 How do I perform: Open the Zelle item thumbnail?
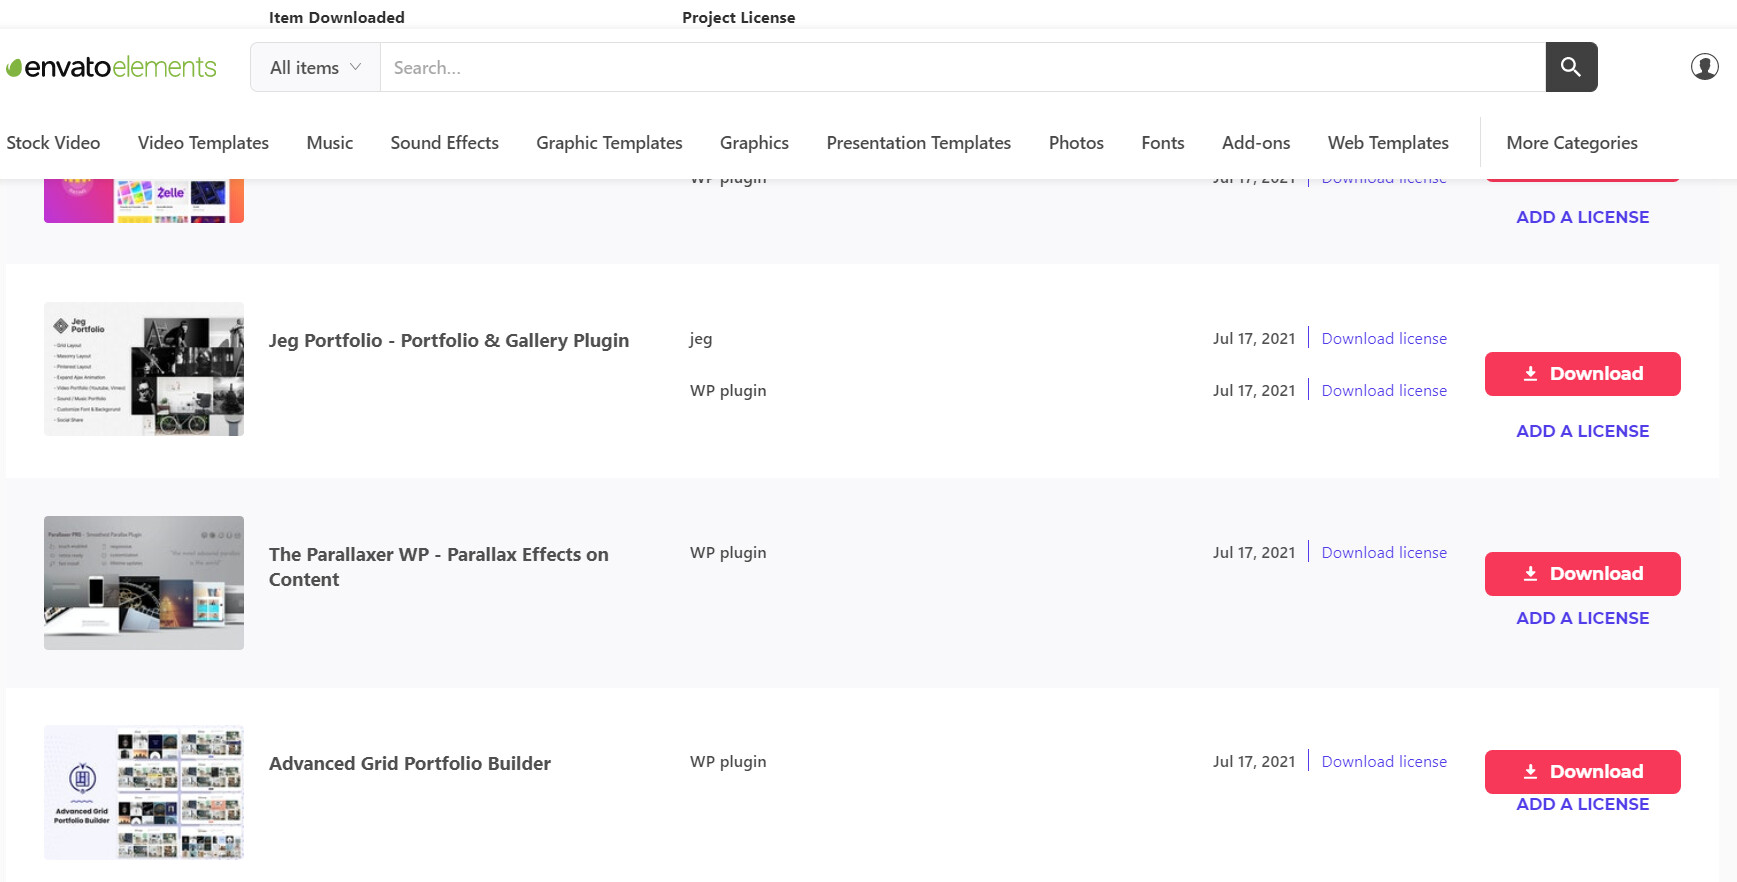[x=144, y=201]
